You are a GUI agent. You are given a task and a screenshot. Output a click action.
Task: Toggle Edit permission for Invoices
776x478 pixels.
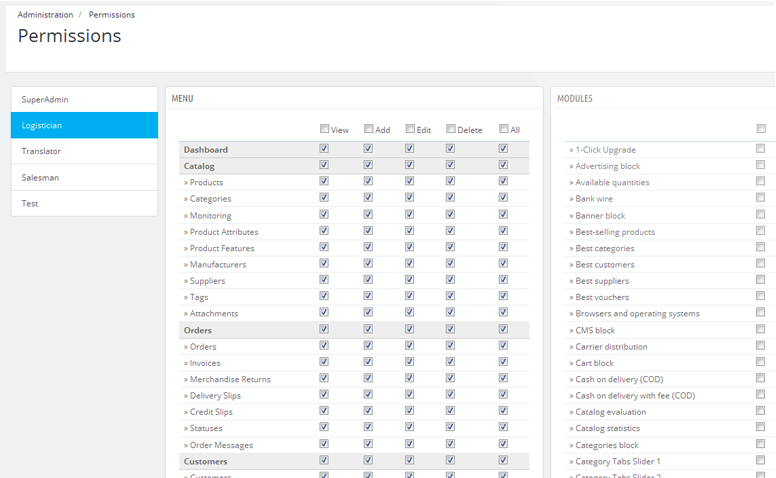pyautogui.click(x=410, y=362)
